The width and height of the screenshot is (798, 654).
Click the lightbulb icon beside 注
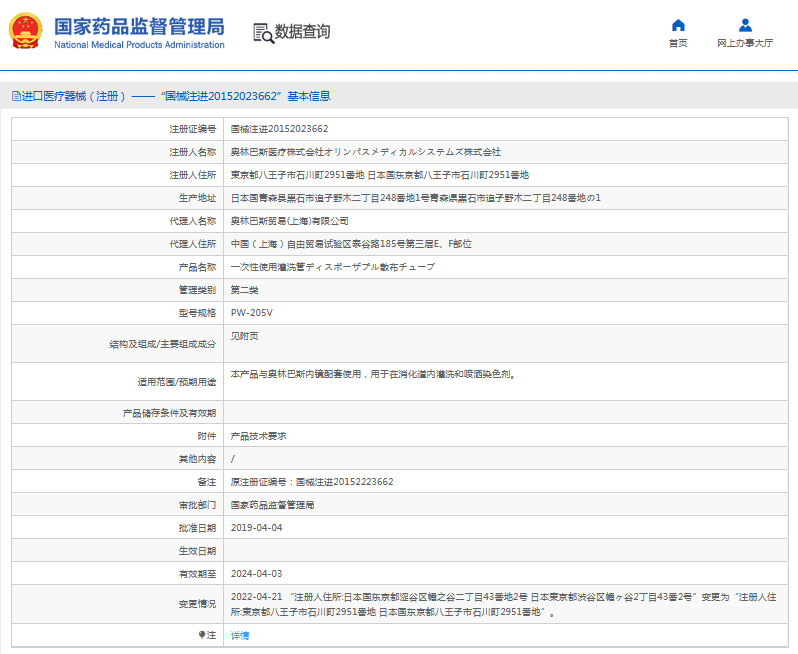202,635
